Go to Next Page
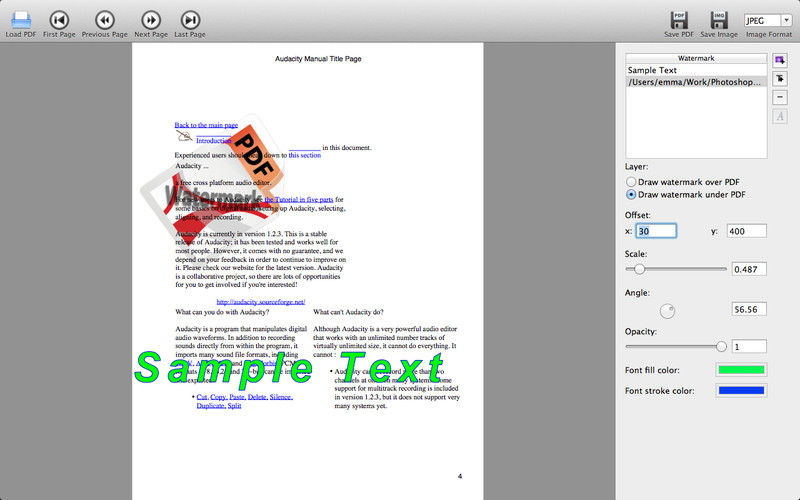This screenshot has width=800, height=500. pos(151,20)
